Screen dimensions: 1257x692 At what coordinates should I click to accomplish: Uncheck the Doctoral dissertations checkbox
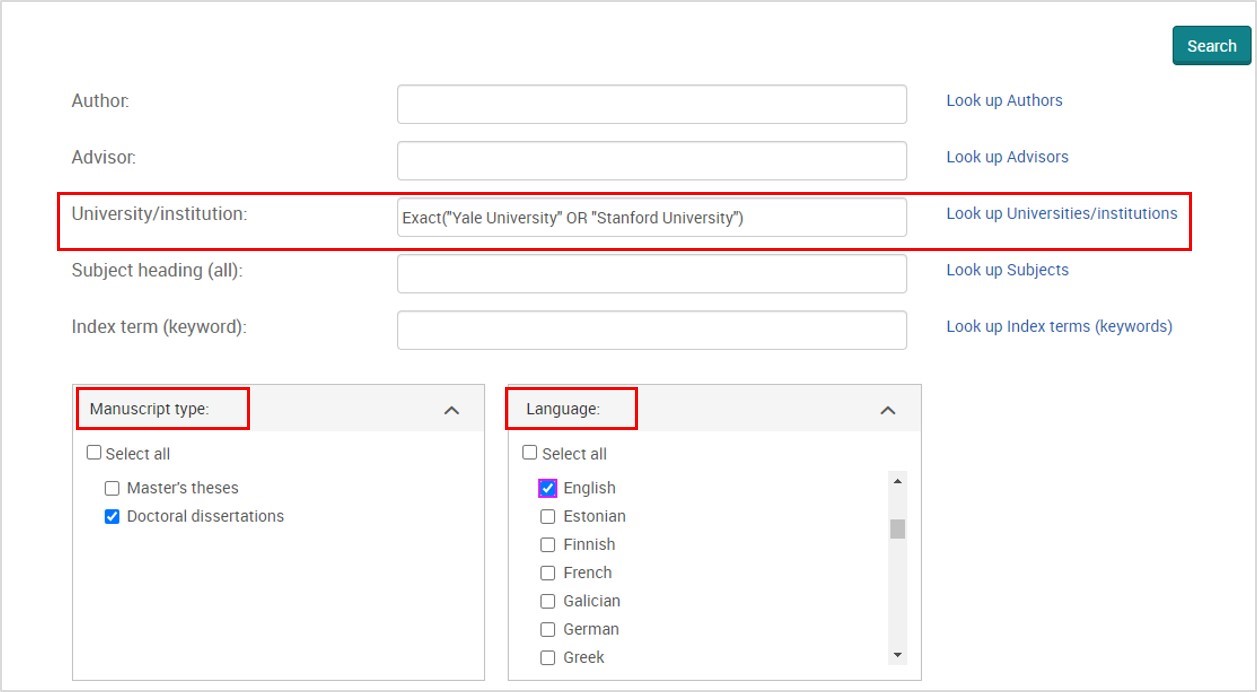click(x=112, y=516)
